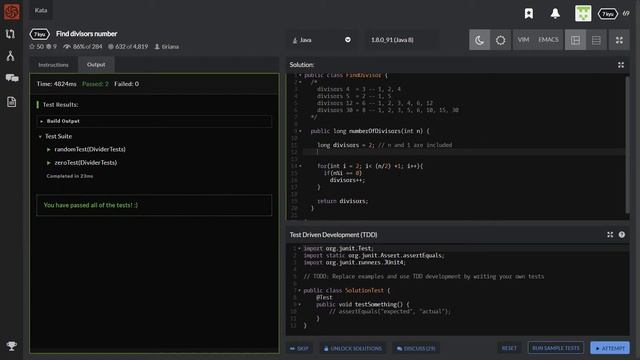Open the Java language dropdown
Image resolution: width=640 pixels, height=360 pixels.
tap(321, 40)
